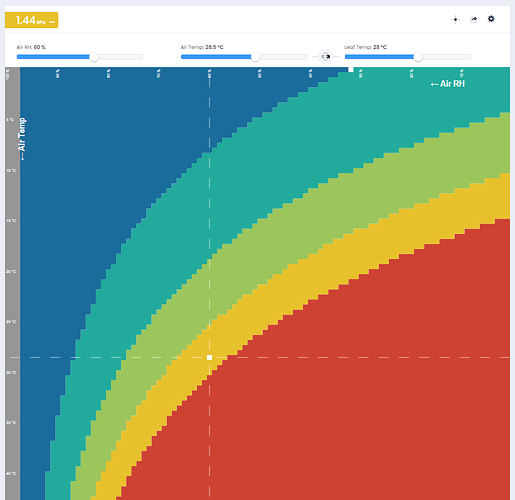Click the Air RH slider handle

[x=94, y=57]
